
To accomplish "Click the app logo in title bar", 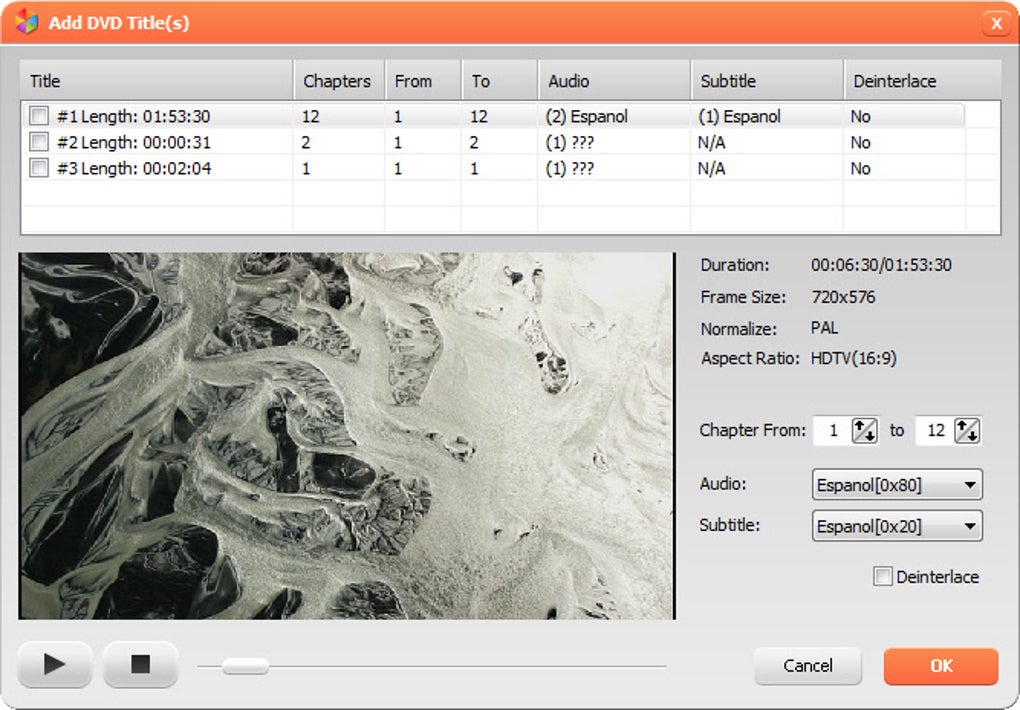I will tap(26, 22).
